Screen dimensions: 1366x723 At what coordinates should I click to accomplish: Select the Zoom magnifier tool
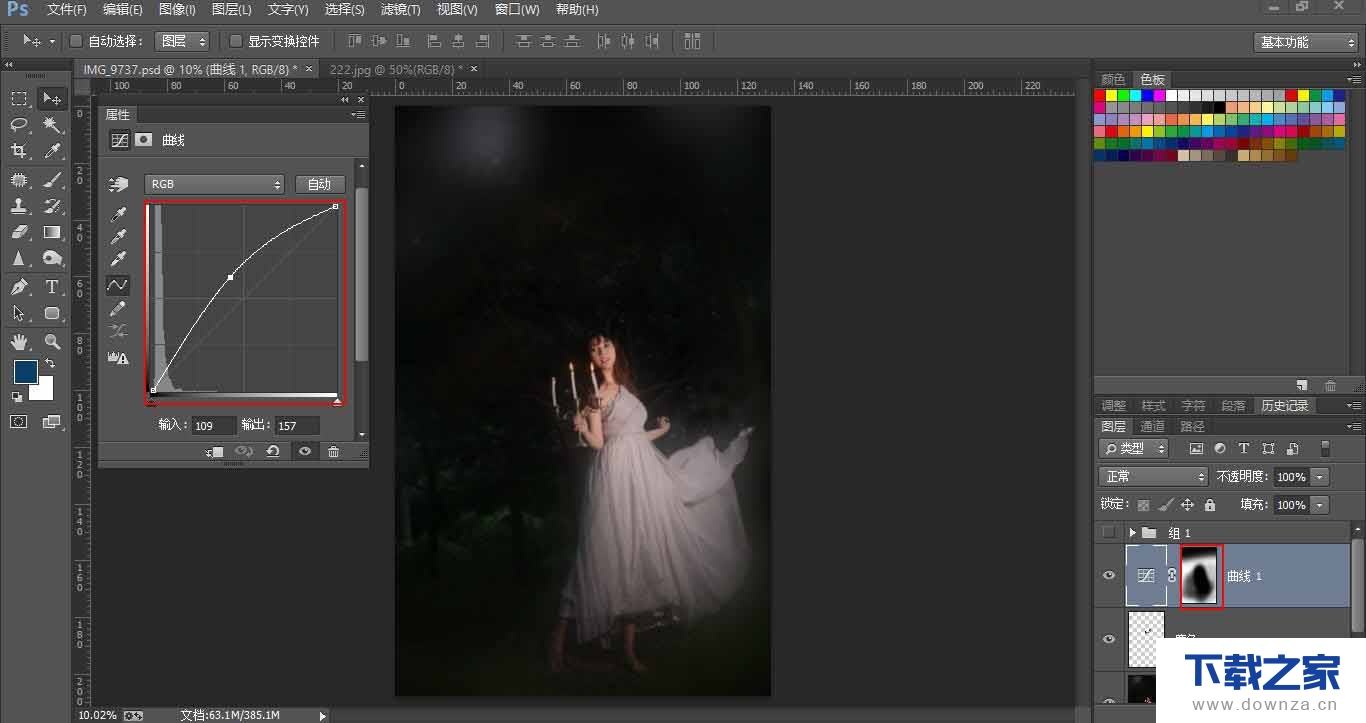52,341
